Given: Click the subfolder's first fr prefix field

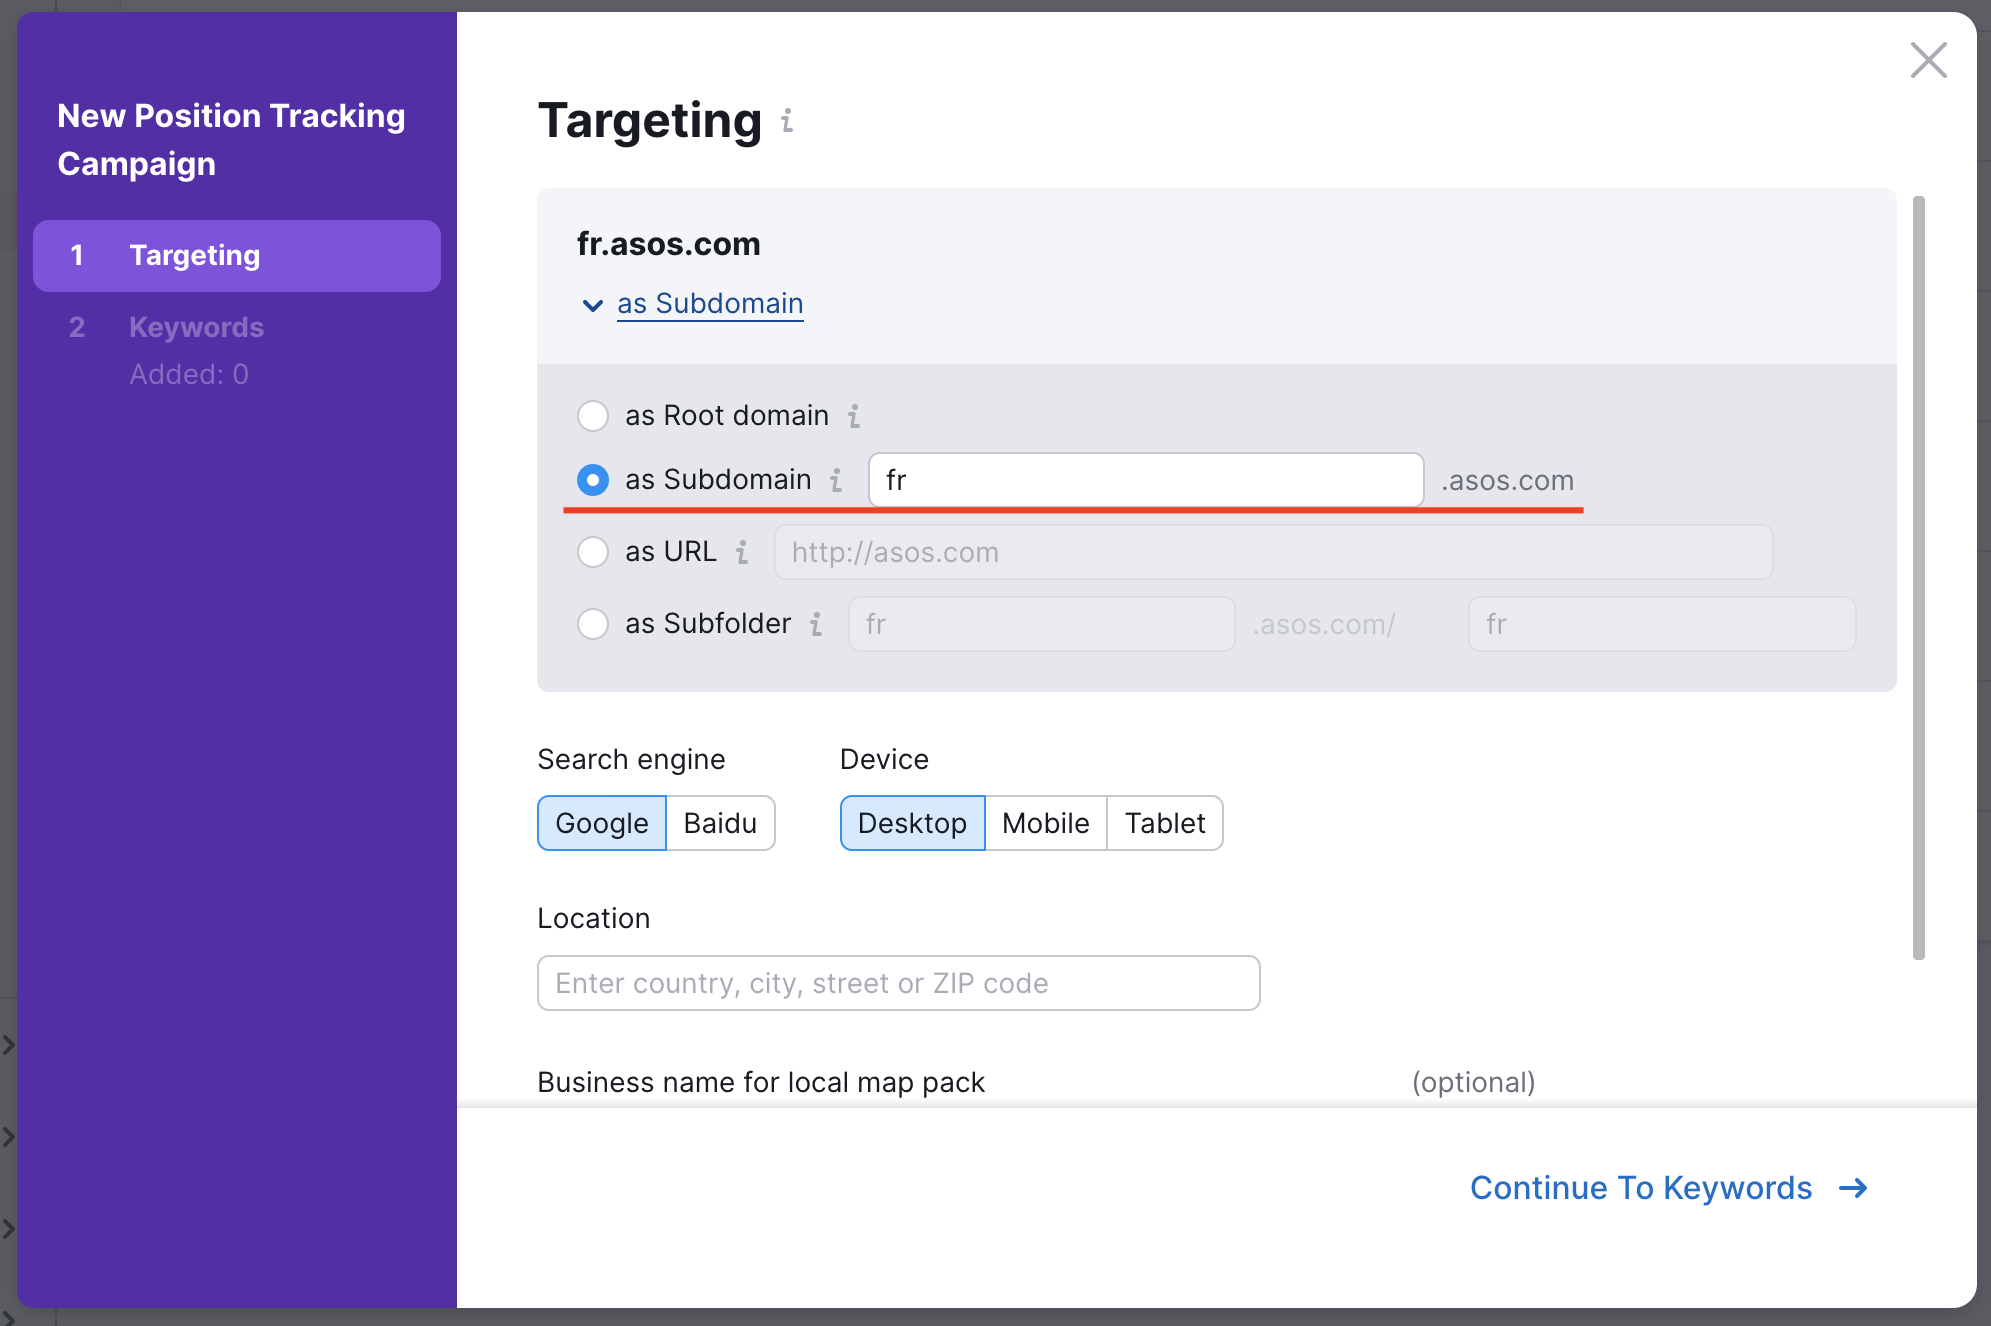Looking at the screenshot, I should 1042,624.
